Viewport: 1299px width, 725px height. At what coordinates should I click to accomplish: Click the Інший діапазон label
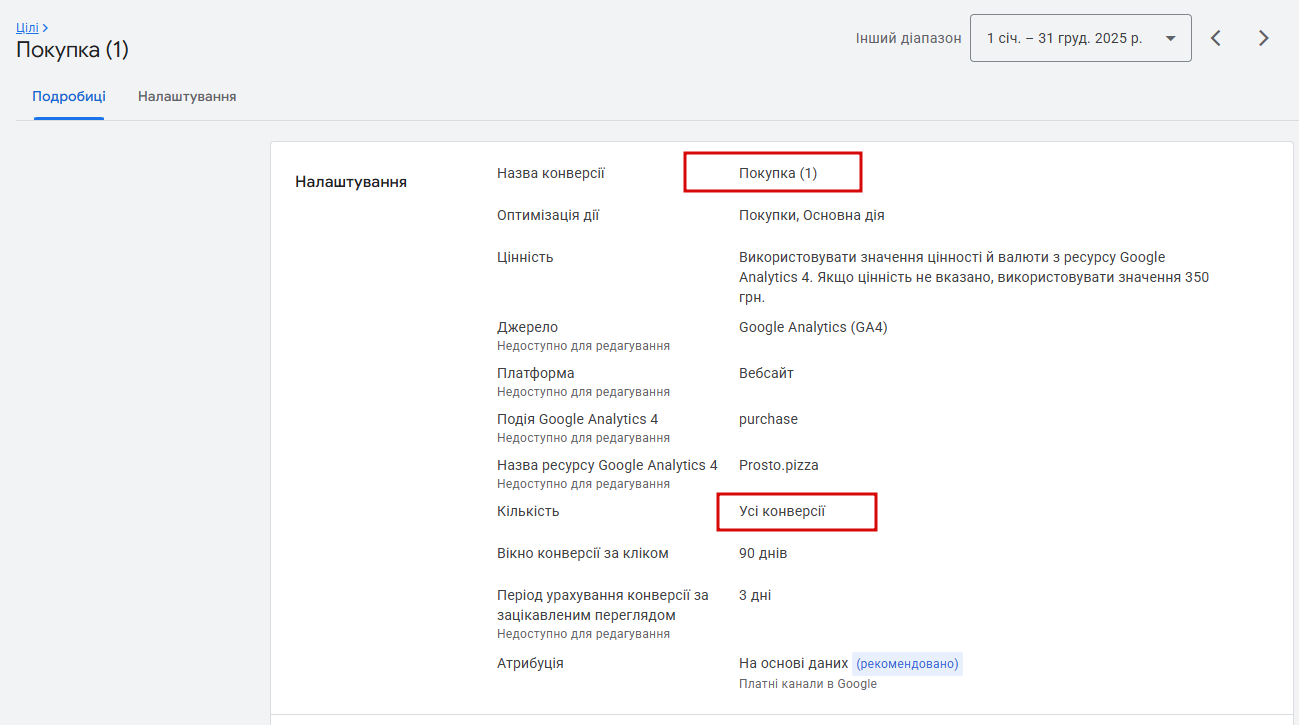point(908,38)
